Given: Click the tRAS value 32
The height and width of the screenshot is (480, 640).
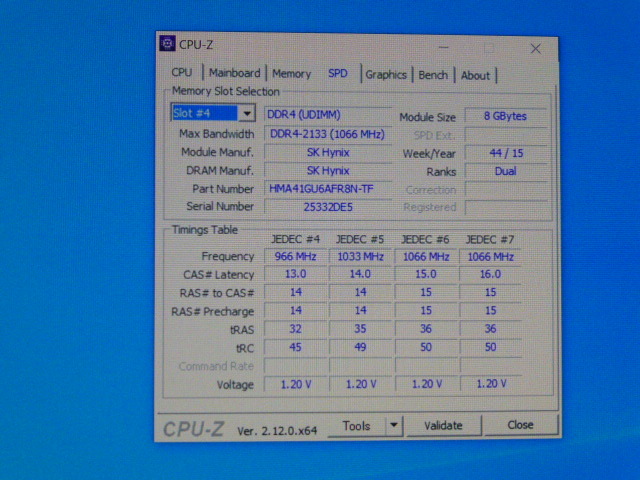Looking at the screenshot, I should (x=296, y=329).
